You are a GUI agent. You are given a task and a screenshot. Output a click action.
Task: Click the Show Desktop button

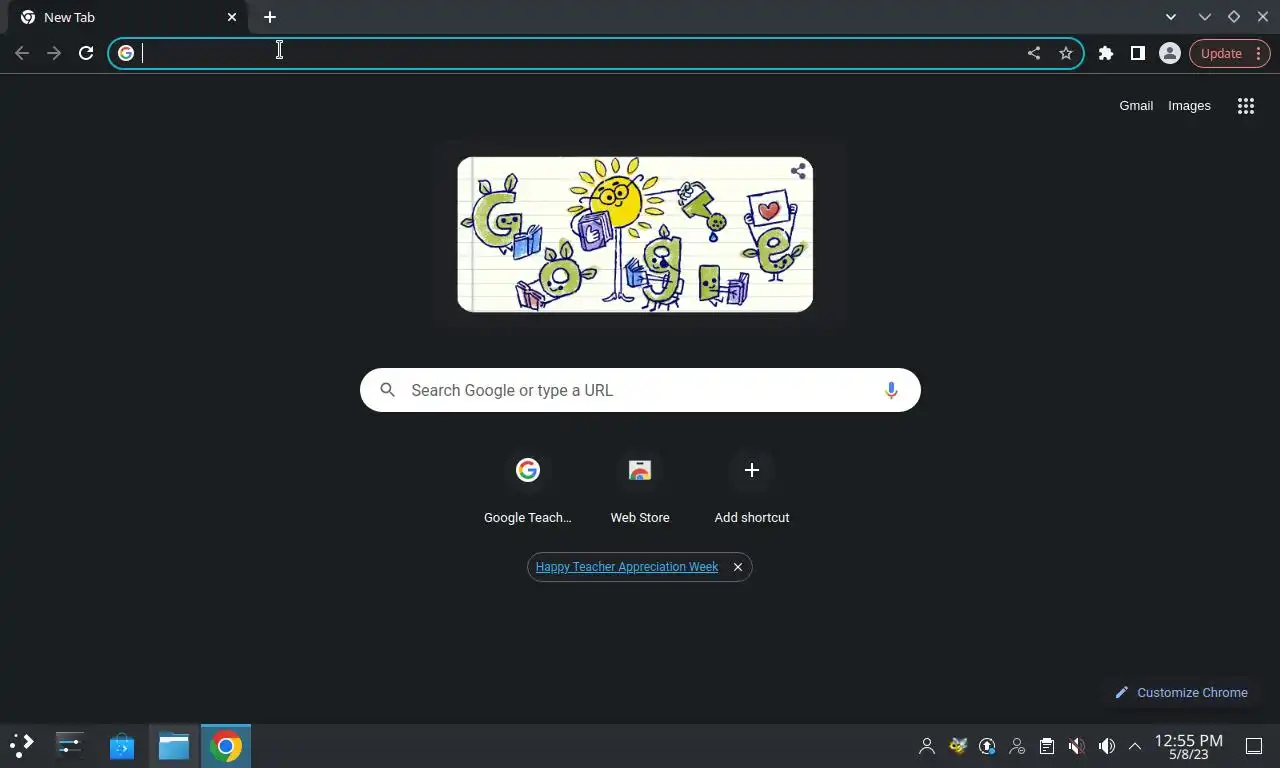(1254, 746)
